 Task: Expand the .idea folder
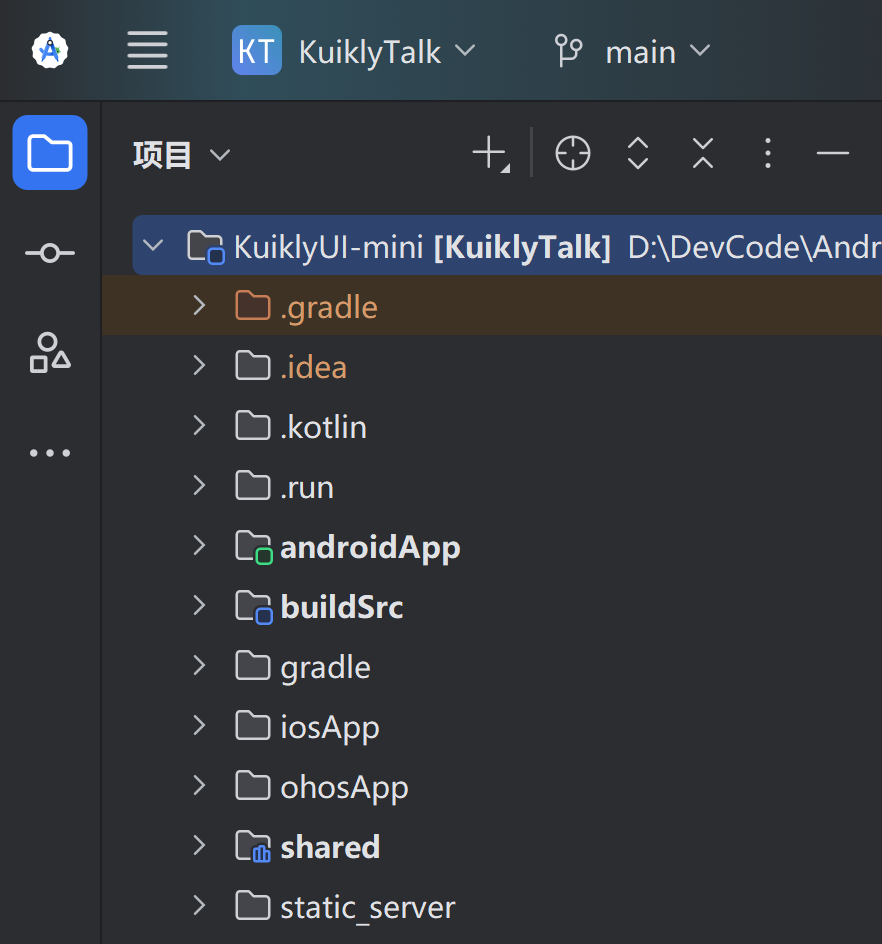(x=199, y=365)
